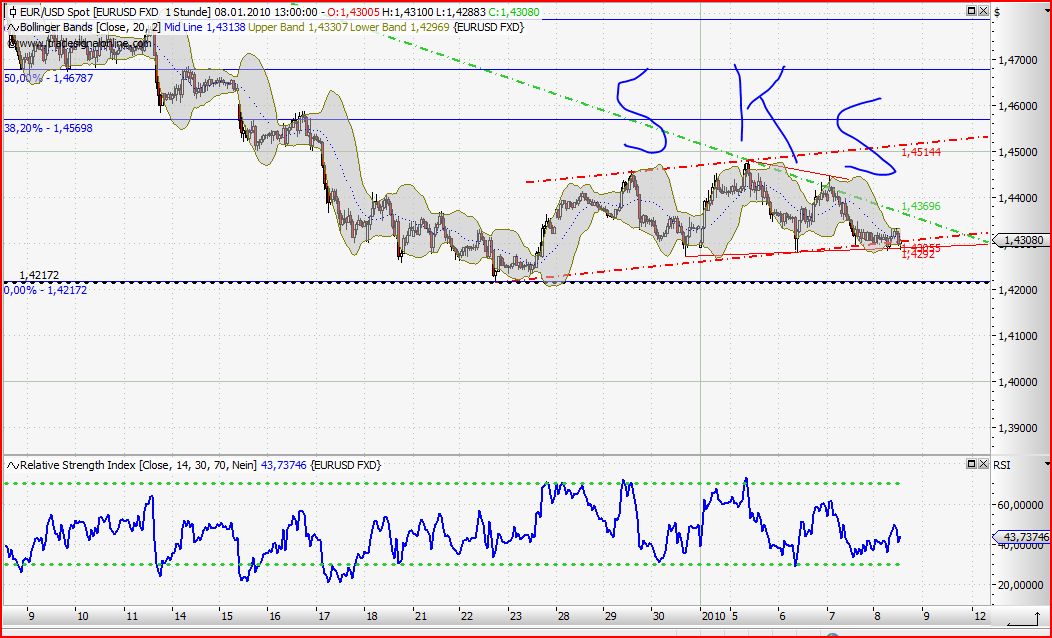The height and width of the screenshot is (638, 1052).
Task: Click the axis scaling arrows icon at bottom-right corner
Action: coord(1023,617)
